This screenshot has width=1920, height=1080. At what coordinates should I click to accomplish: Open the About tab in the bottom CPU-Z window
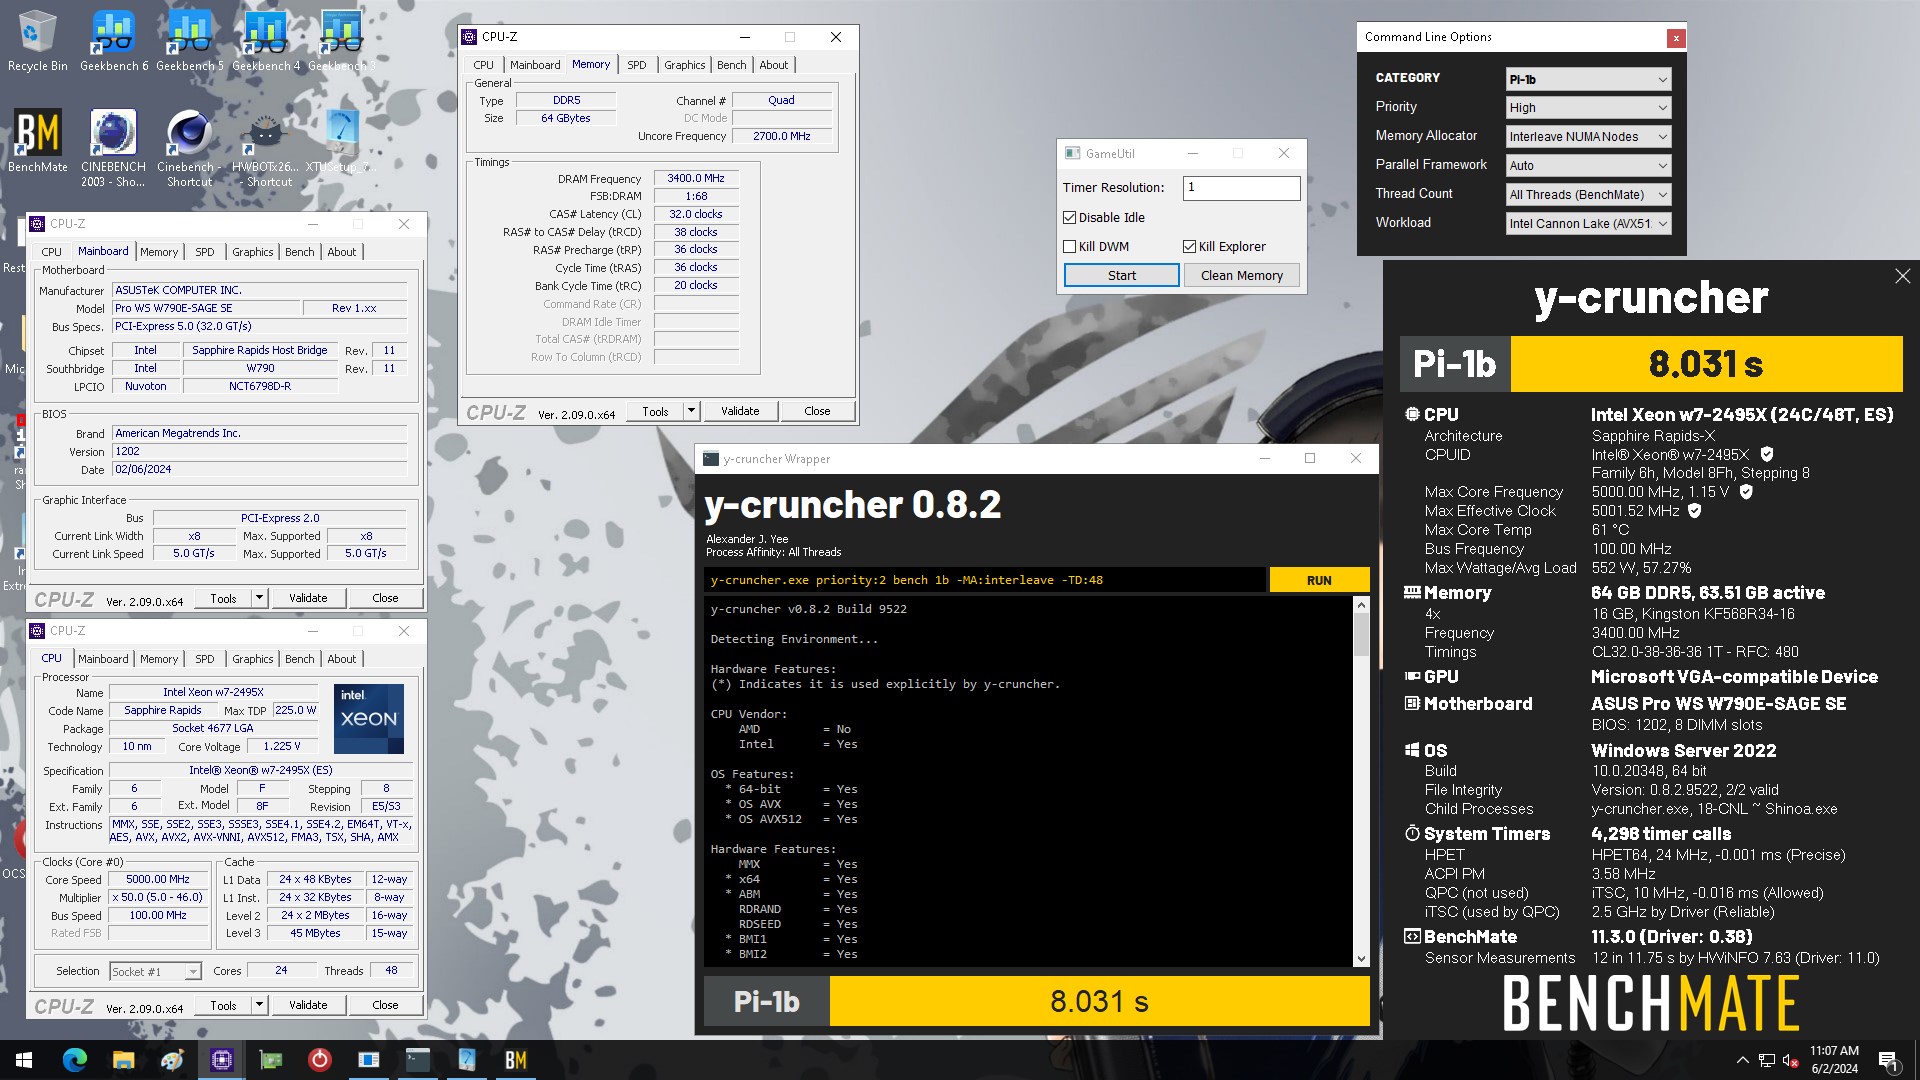[x=341, y=659]
